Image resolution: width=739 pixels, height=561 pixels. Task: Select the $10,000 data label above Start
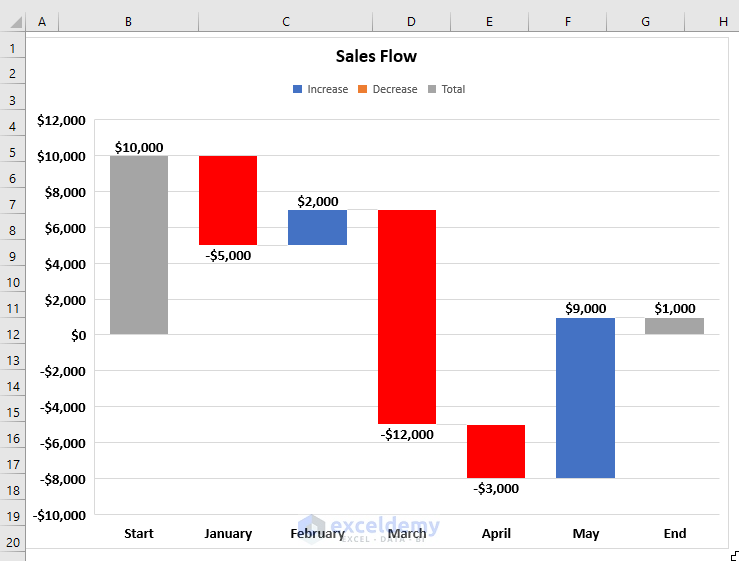point(139,147)
